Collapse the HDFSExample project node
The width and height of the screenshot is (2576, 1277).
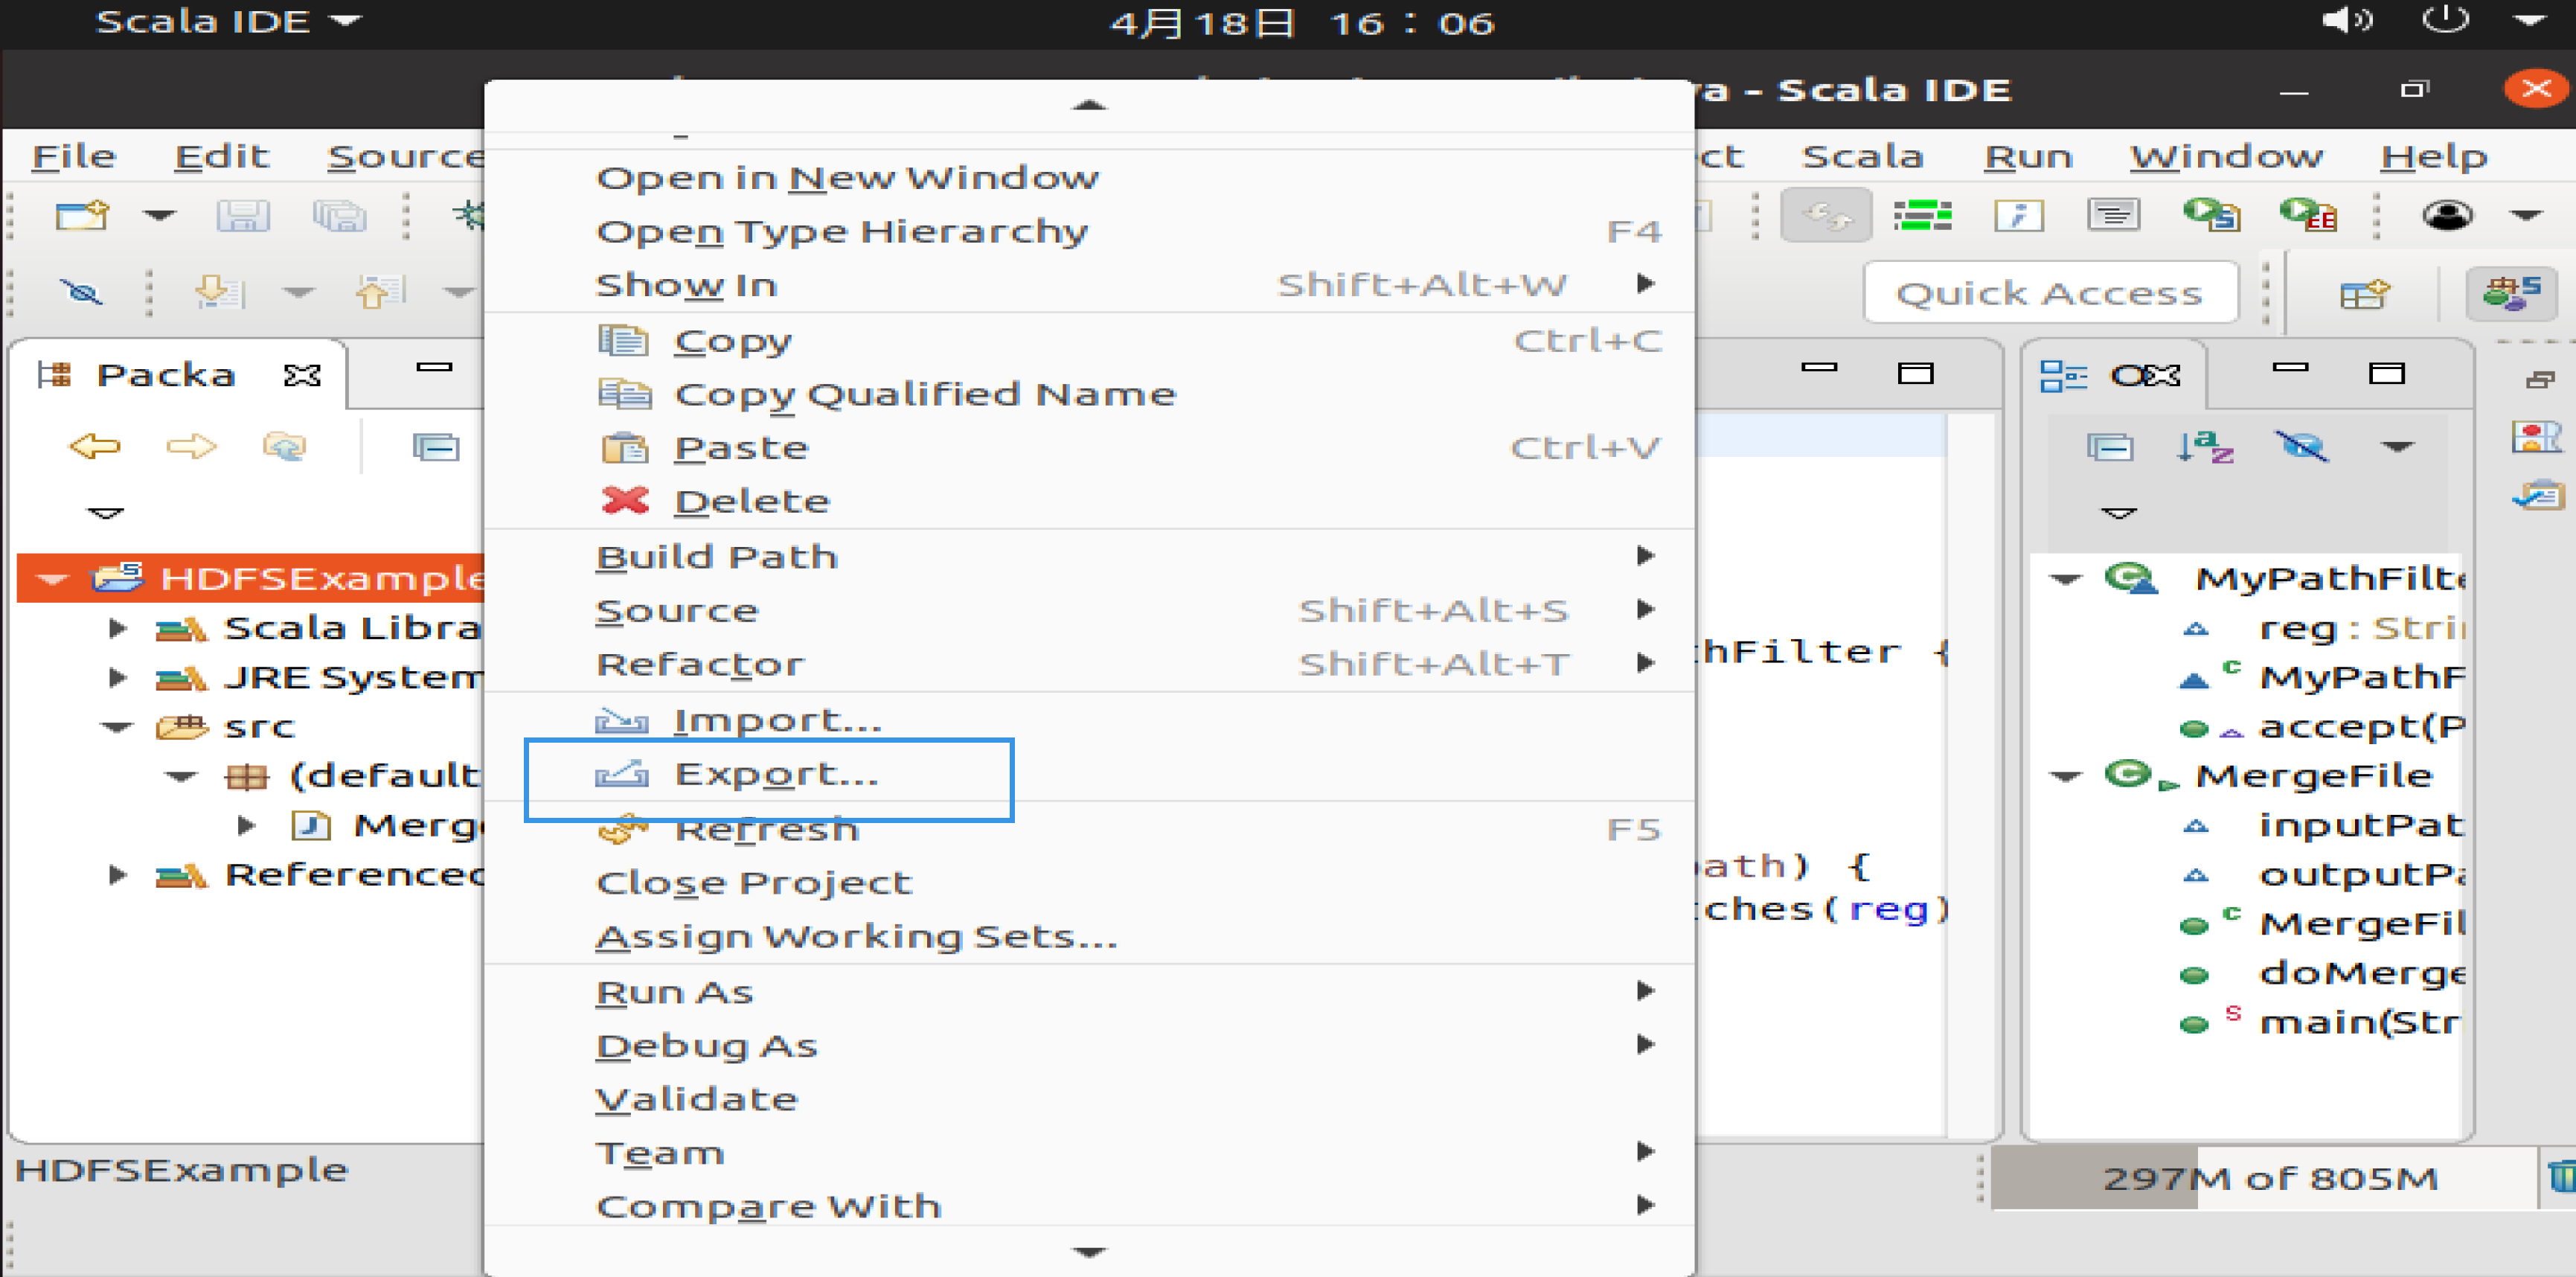click(x=52, y=579)
